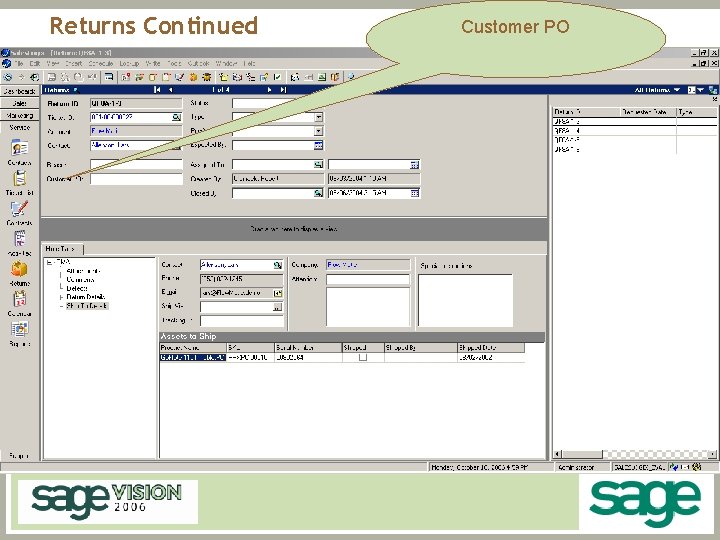Click the Forward arrow toolbar icon
Screen dimensions: 720x540
pos(21,77)
